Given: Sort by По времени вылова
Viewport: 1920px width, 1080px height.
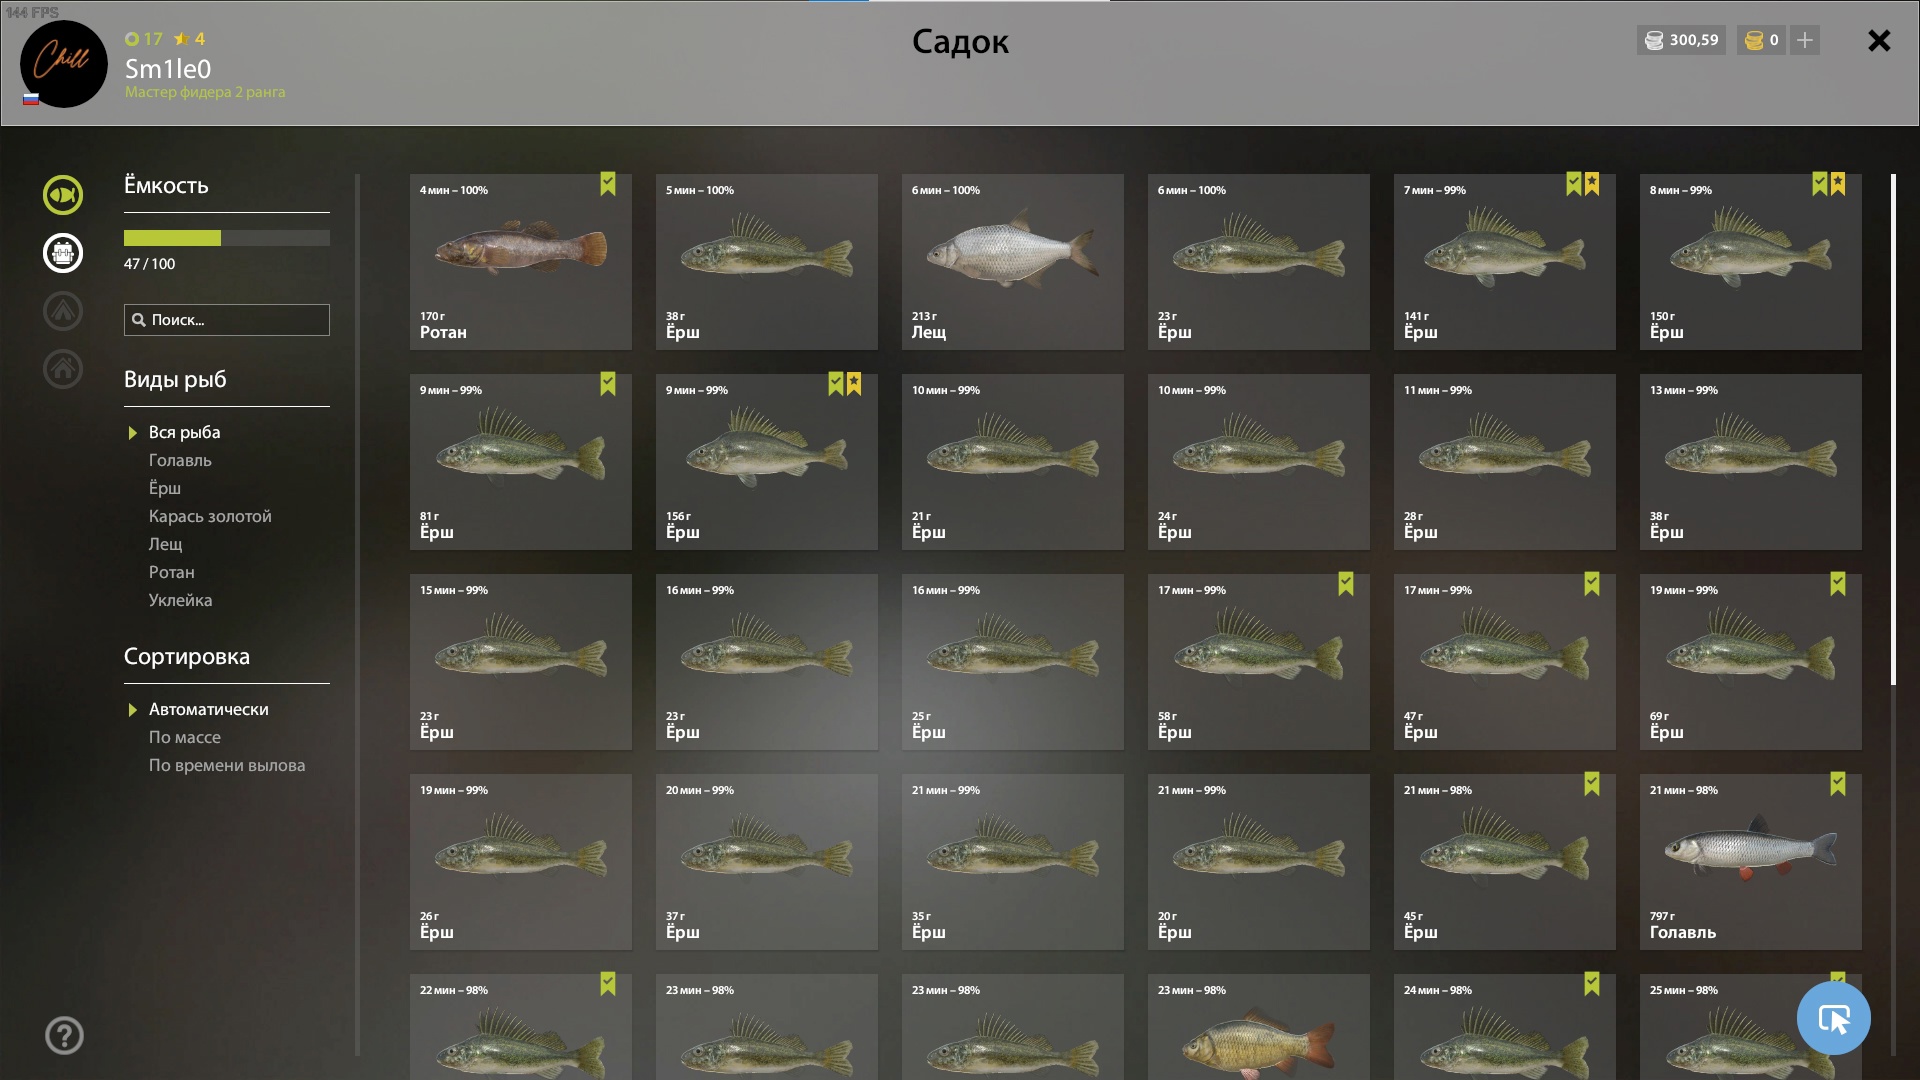Looking at the screenshot, I should [227, 765].
